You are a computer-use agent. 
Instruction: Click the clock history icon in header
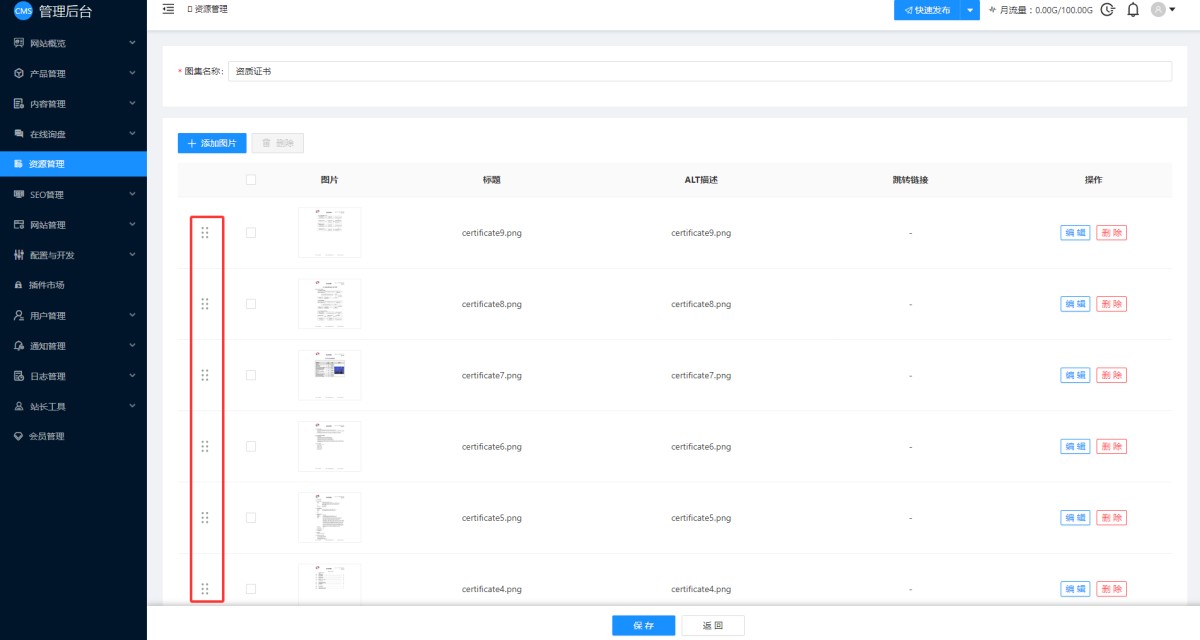point(1107,10)
